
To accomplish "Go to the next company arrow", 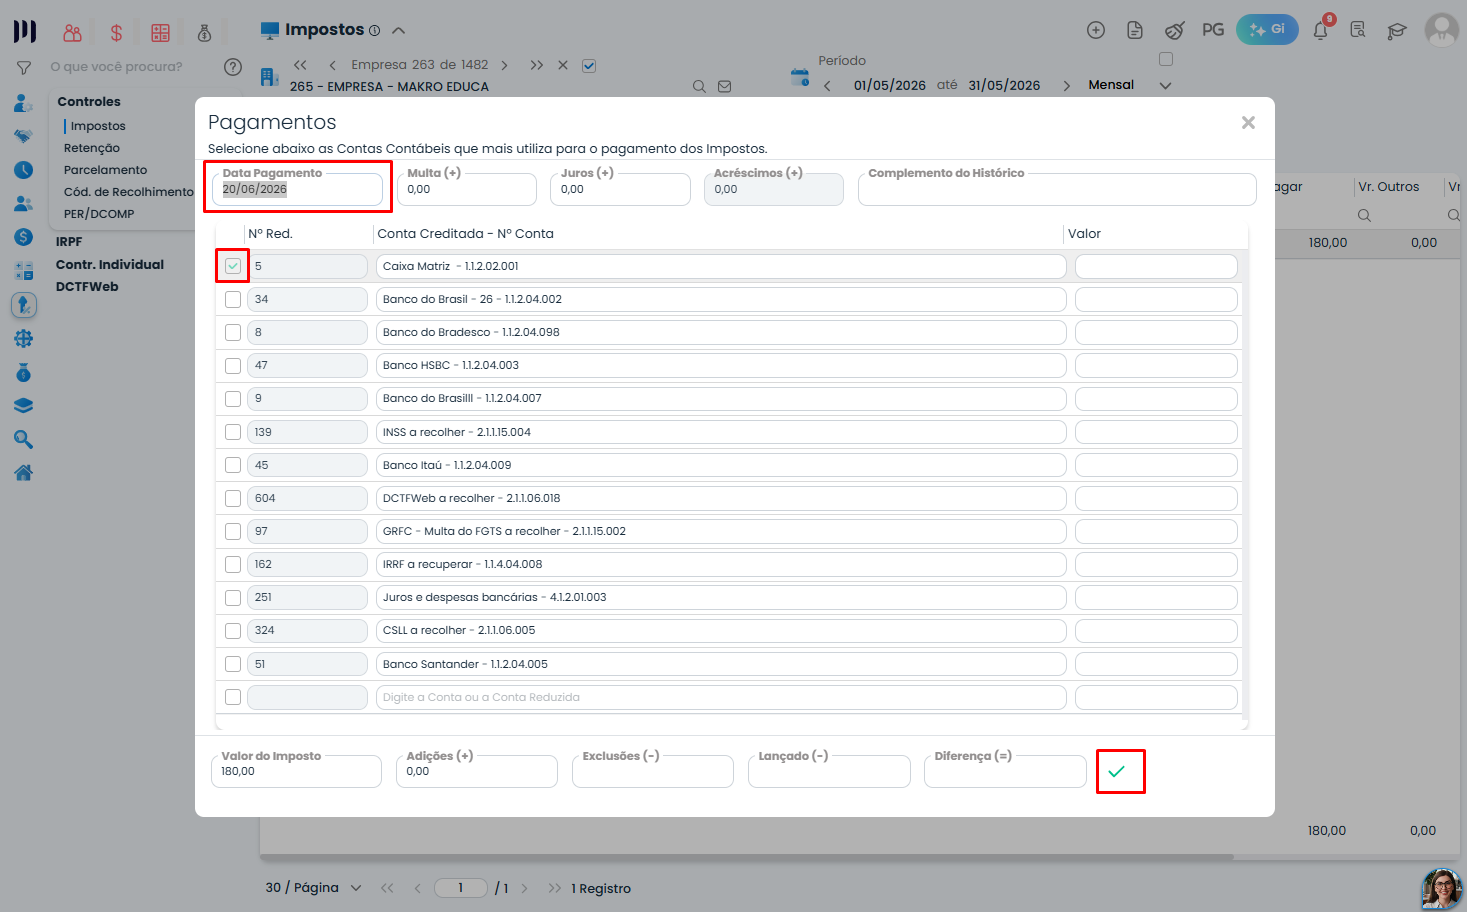I will point(504,65).
